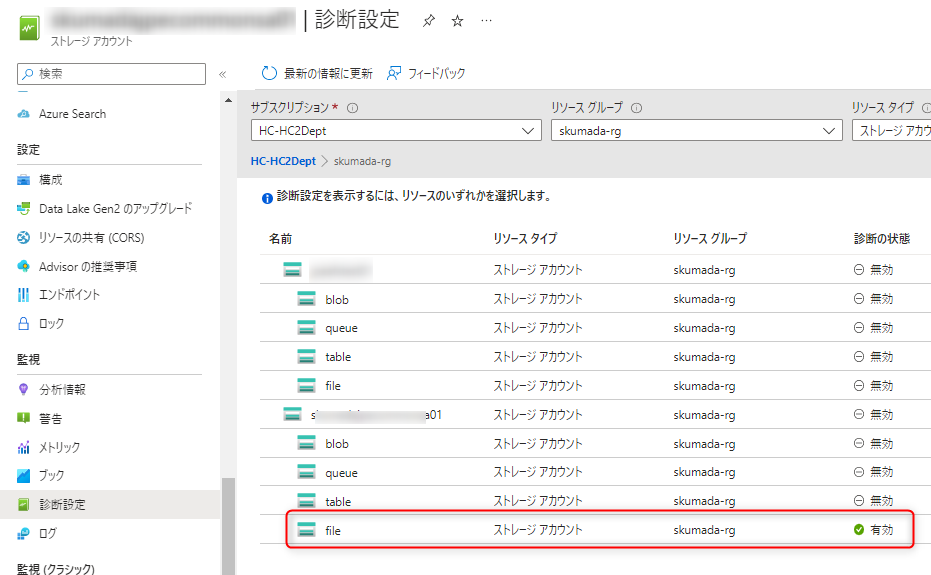Screen dimensions: 931x575
Task: Select the first file row with 無効
Action: point(596,386)
